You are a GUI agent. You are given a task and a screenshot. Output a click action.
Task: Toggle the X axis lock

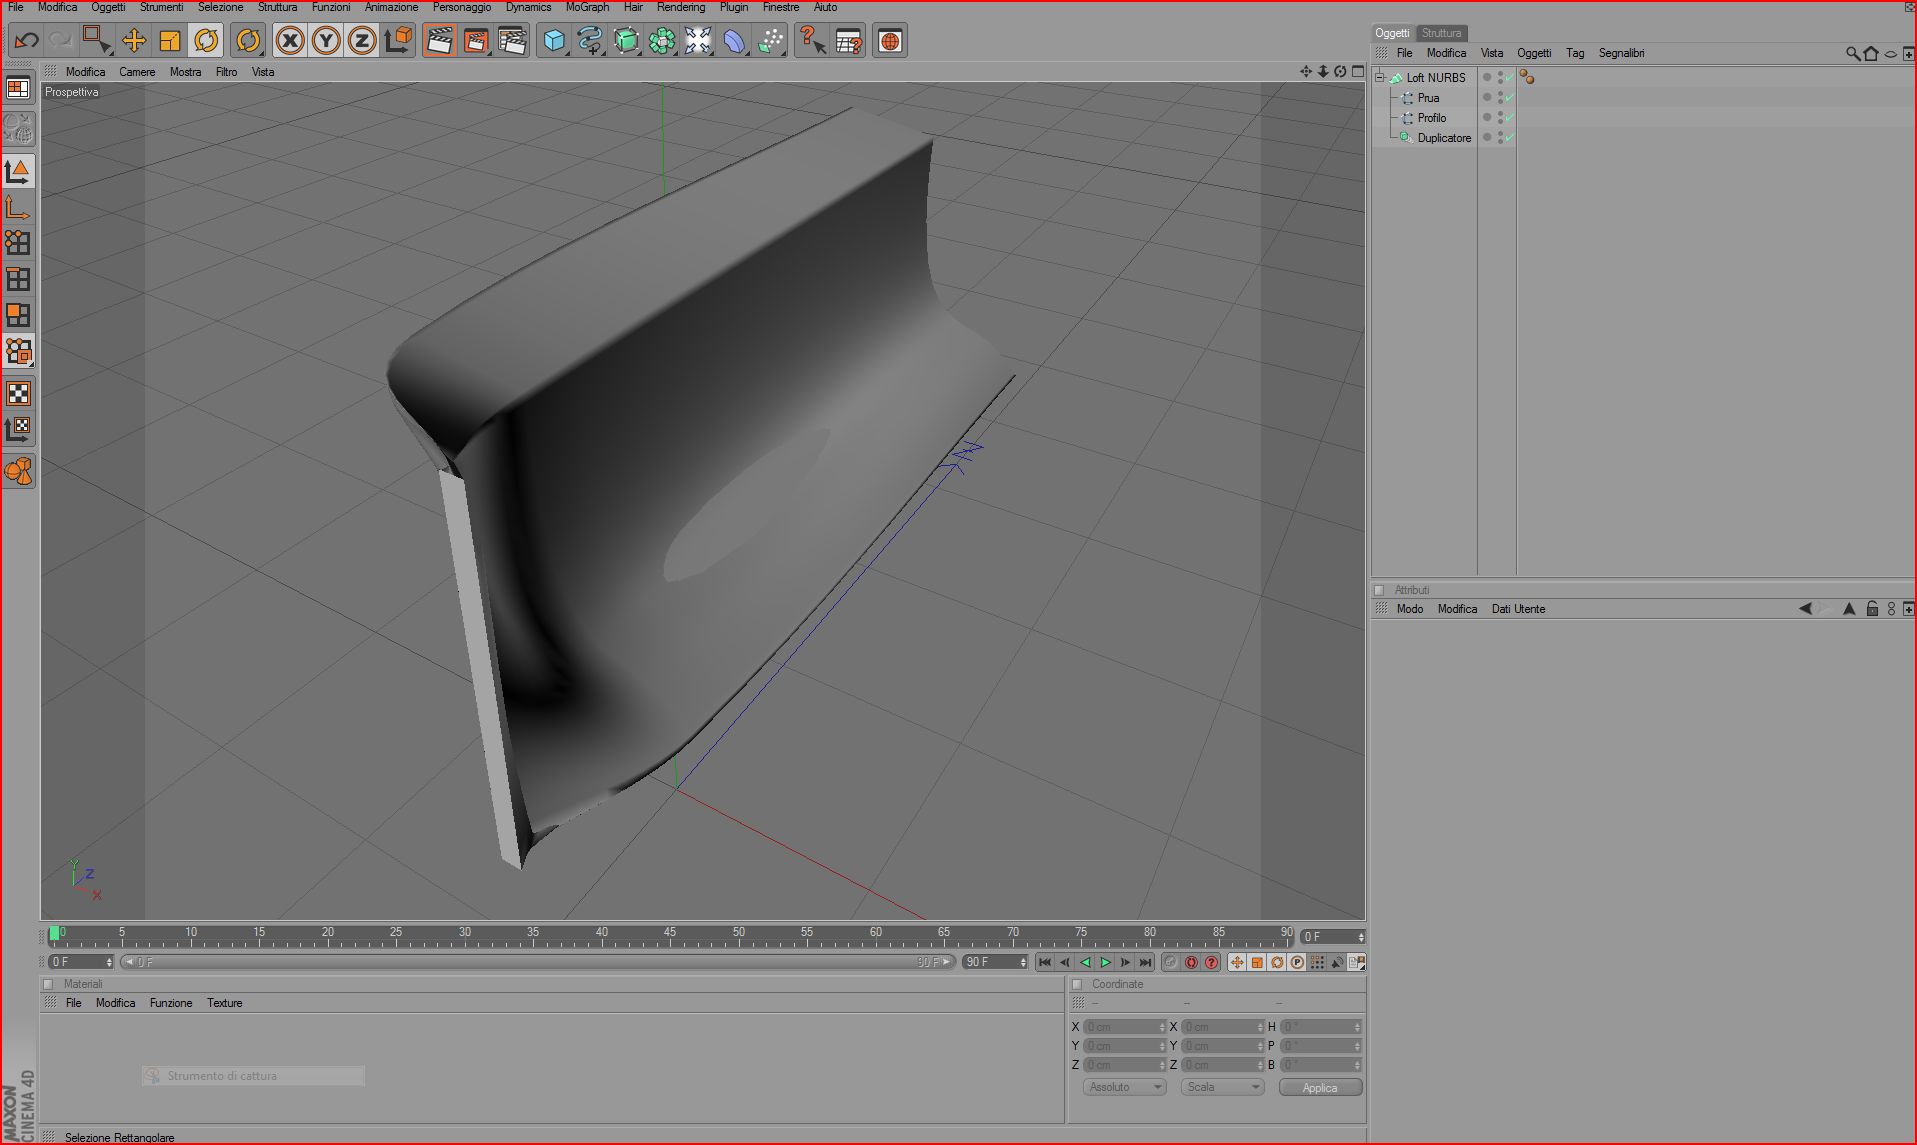coord(290,40)
